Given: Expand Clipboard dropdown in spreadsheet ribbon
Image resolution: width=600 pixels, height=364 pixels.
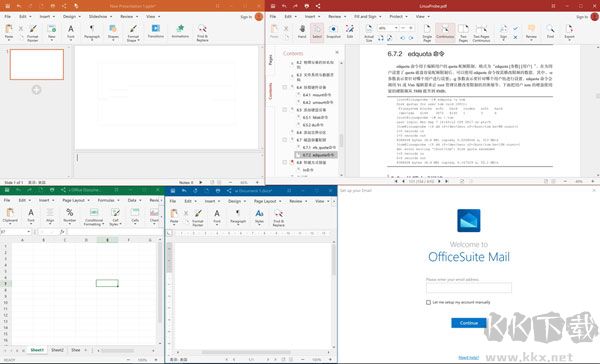Looking at the screenshot, I should pyautogui.click(x=10, y=224).
